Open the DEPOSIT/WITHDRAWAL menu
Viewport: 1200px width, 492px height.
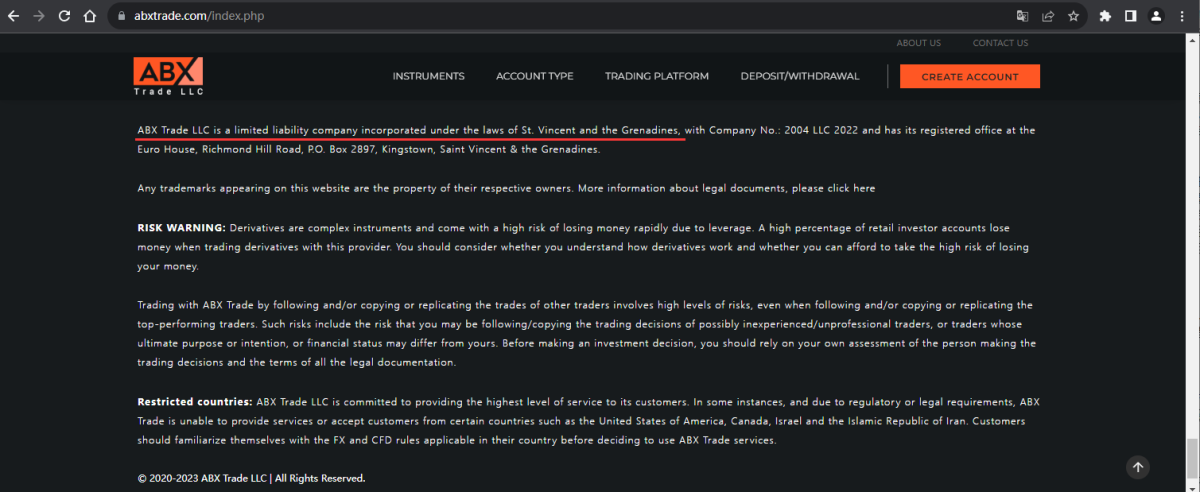(x=799, y=77)
